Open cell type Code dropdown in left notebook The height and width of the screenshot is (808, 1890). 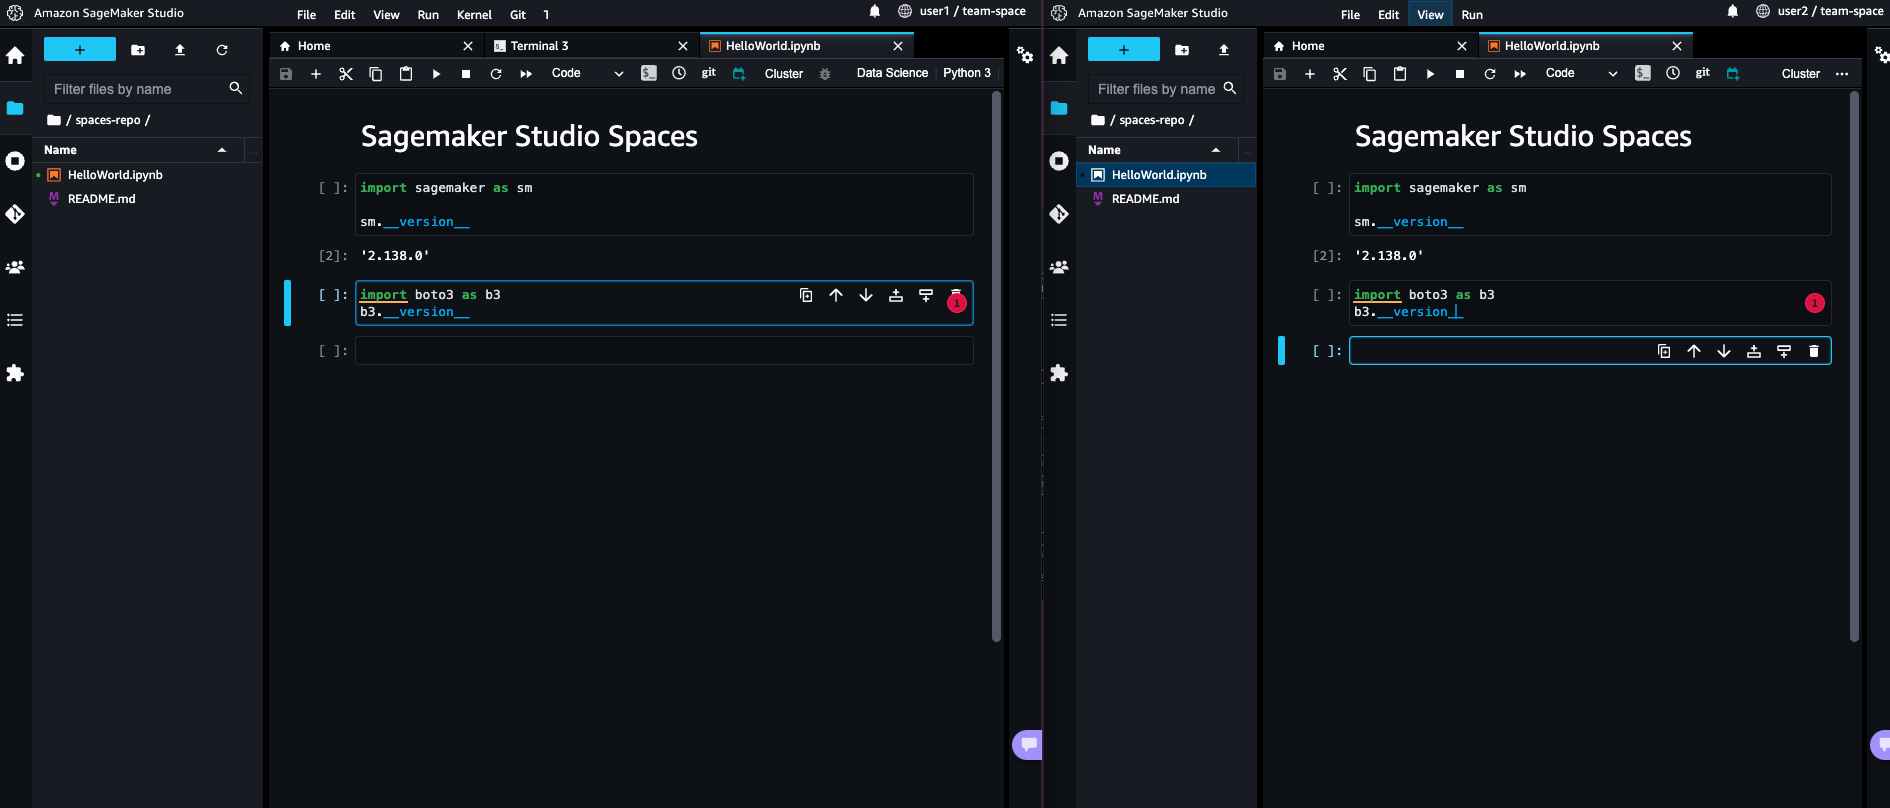pos(587,74)
